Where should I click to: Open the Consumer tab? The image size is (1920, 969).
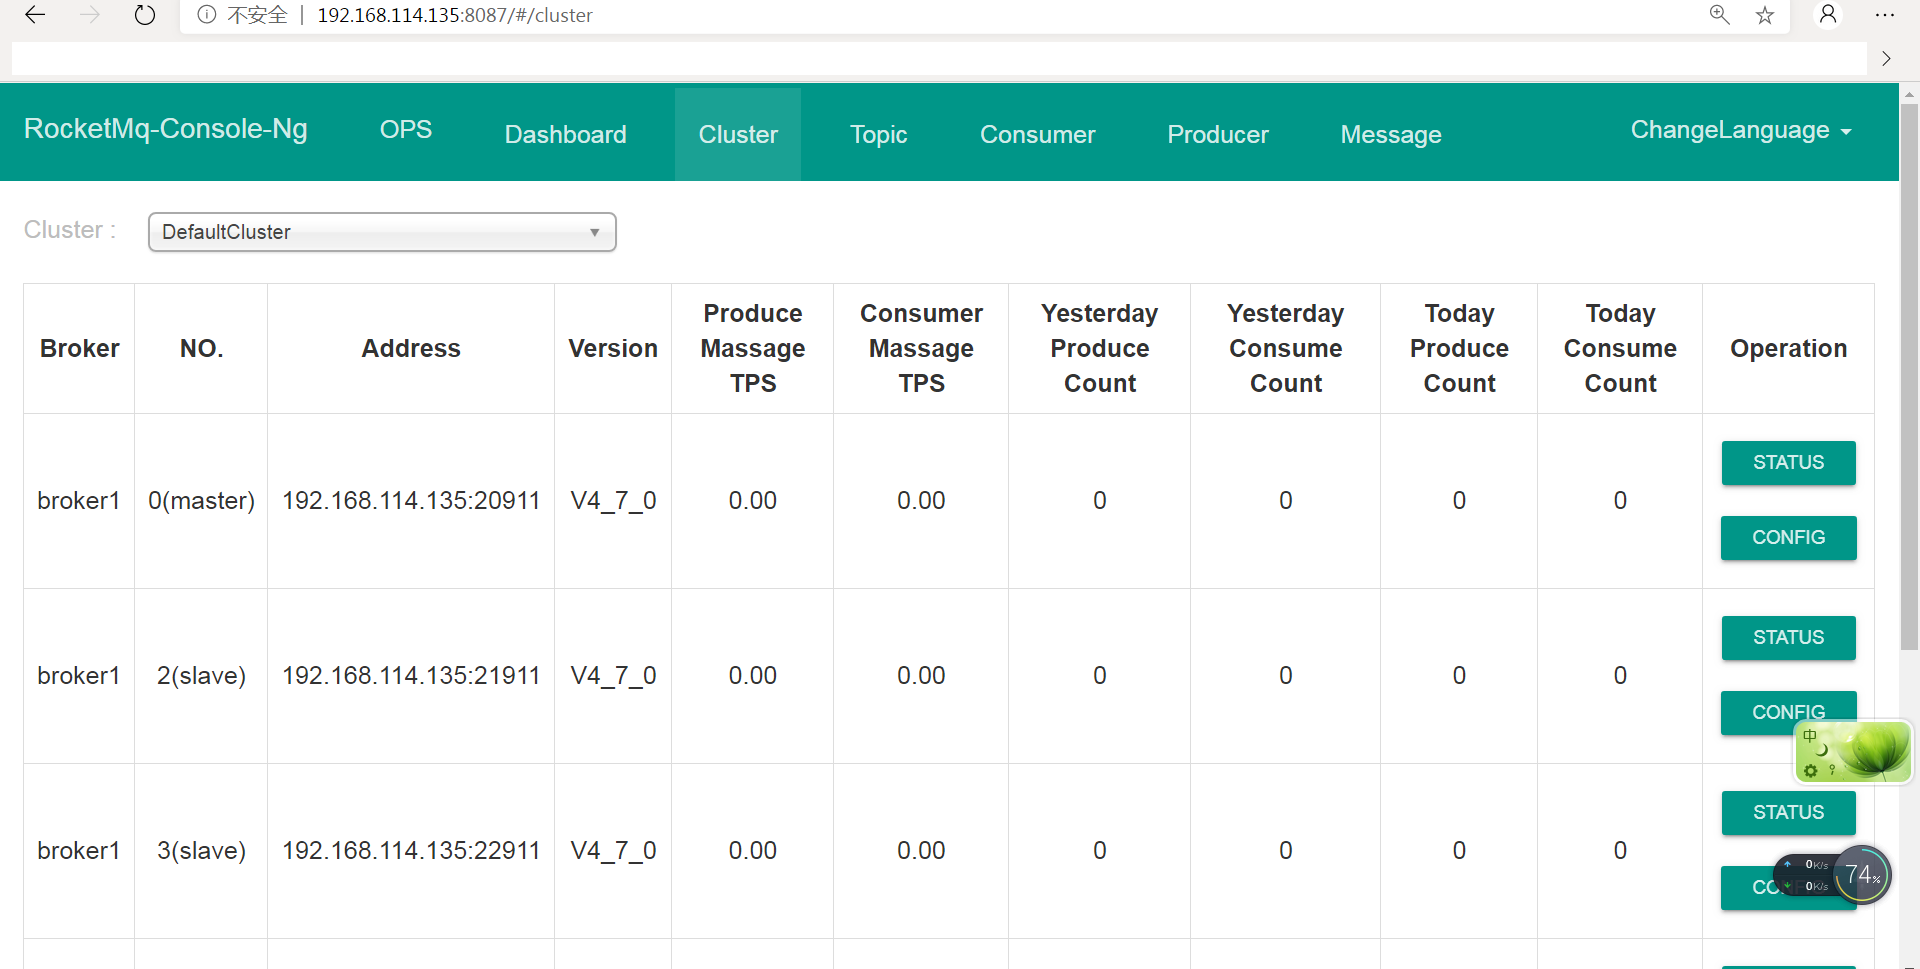1038,134
